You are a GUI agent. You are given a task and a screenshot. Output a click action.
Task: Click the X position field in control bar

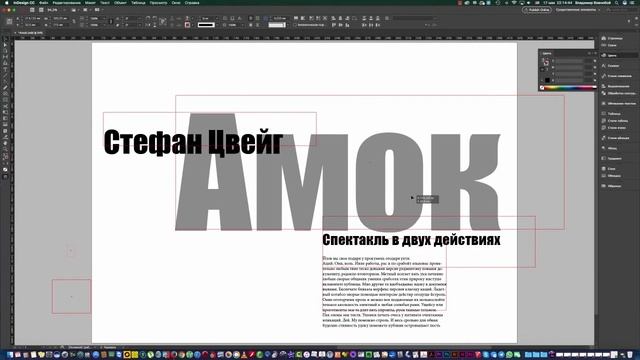click(33, 18)
